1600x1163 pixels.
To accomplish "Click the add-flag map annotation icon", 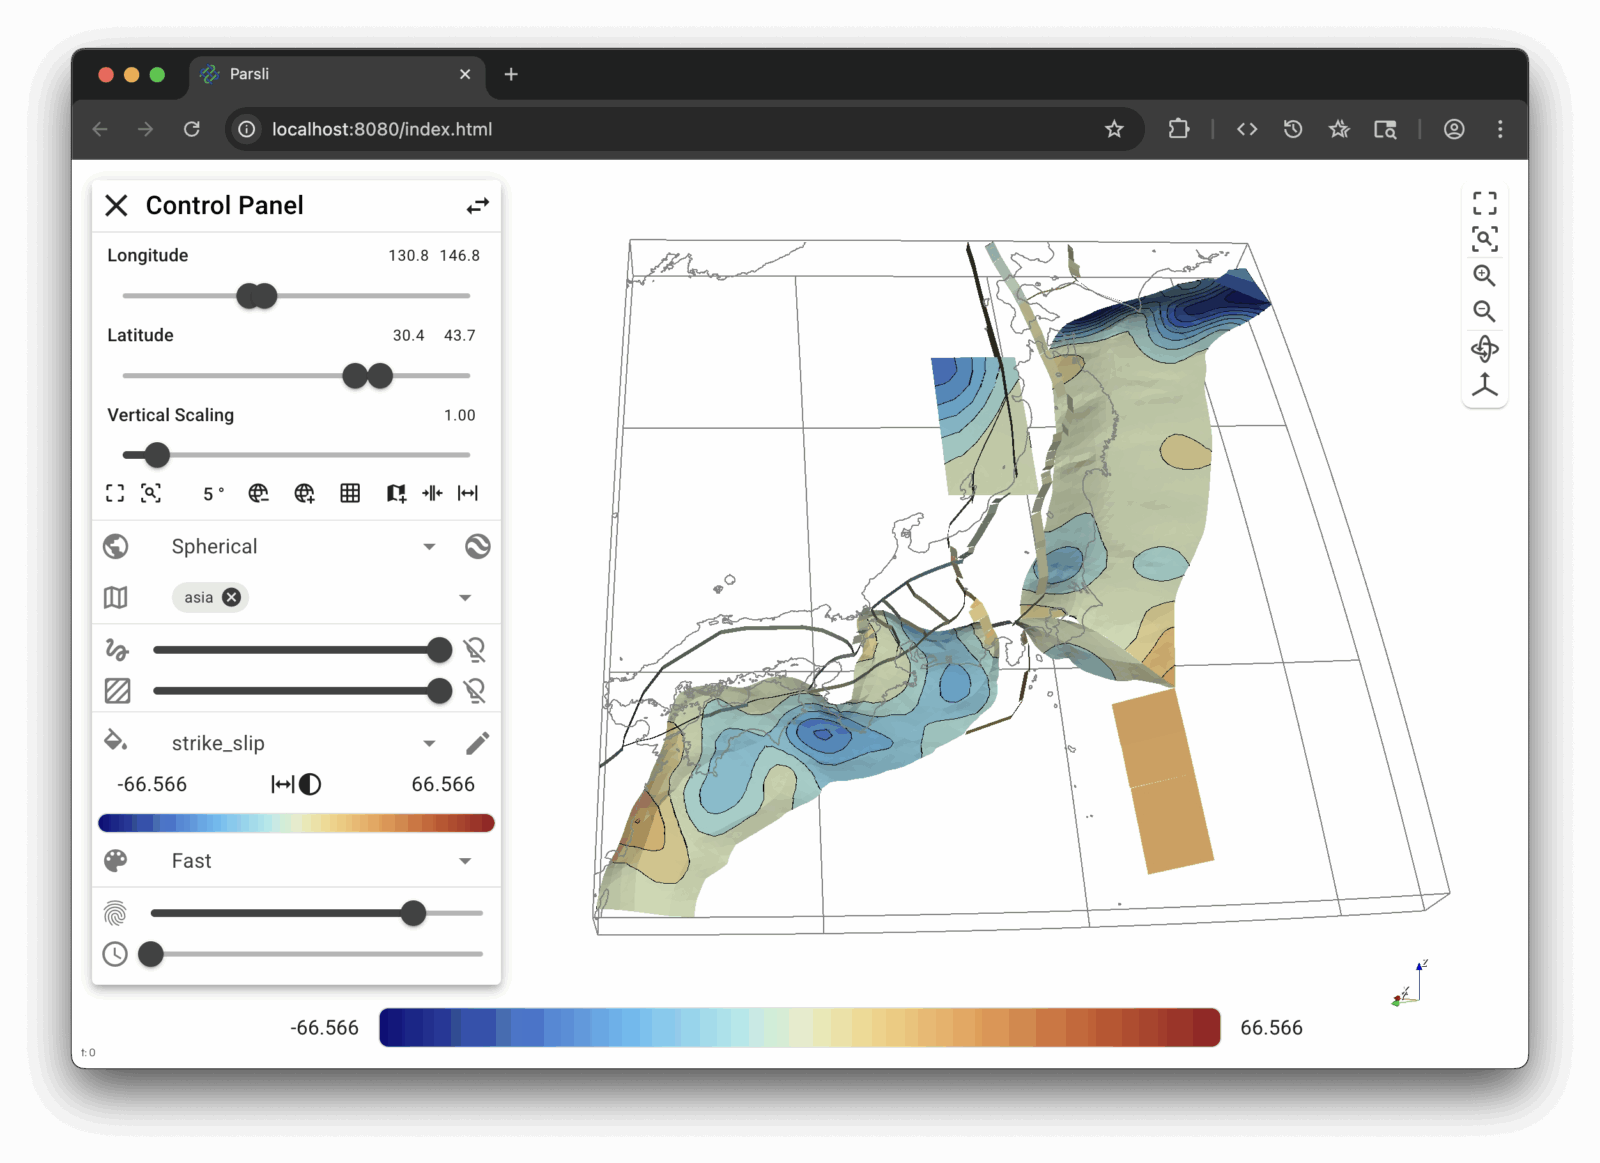I will (x=394, y=492).
